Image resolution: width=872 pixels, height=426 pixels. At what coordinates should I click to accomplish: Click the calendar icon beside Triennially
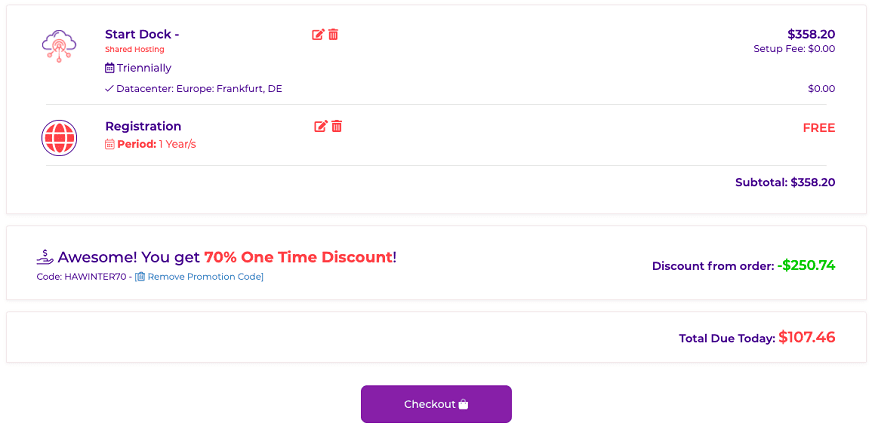(110, 68)
